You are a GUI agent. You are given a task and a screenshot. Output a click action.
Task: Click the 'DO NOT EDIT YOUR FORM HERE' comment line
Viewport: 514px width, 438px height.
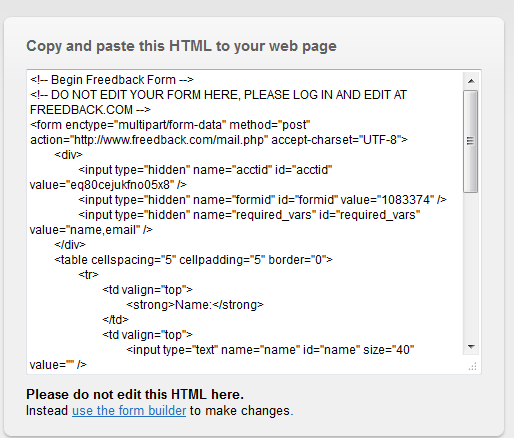point(218,95)
